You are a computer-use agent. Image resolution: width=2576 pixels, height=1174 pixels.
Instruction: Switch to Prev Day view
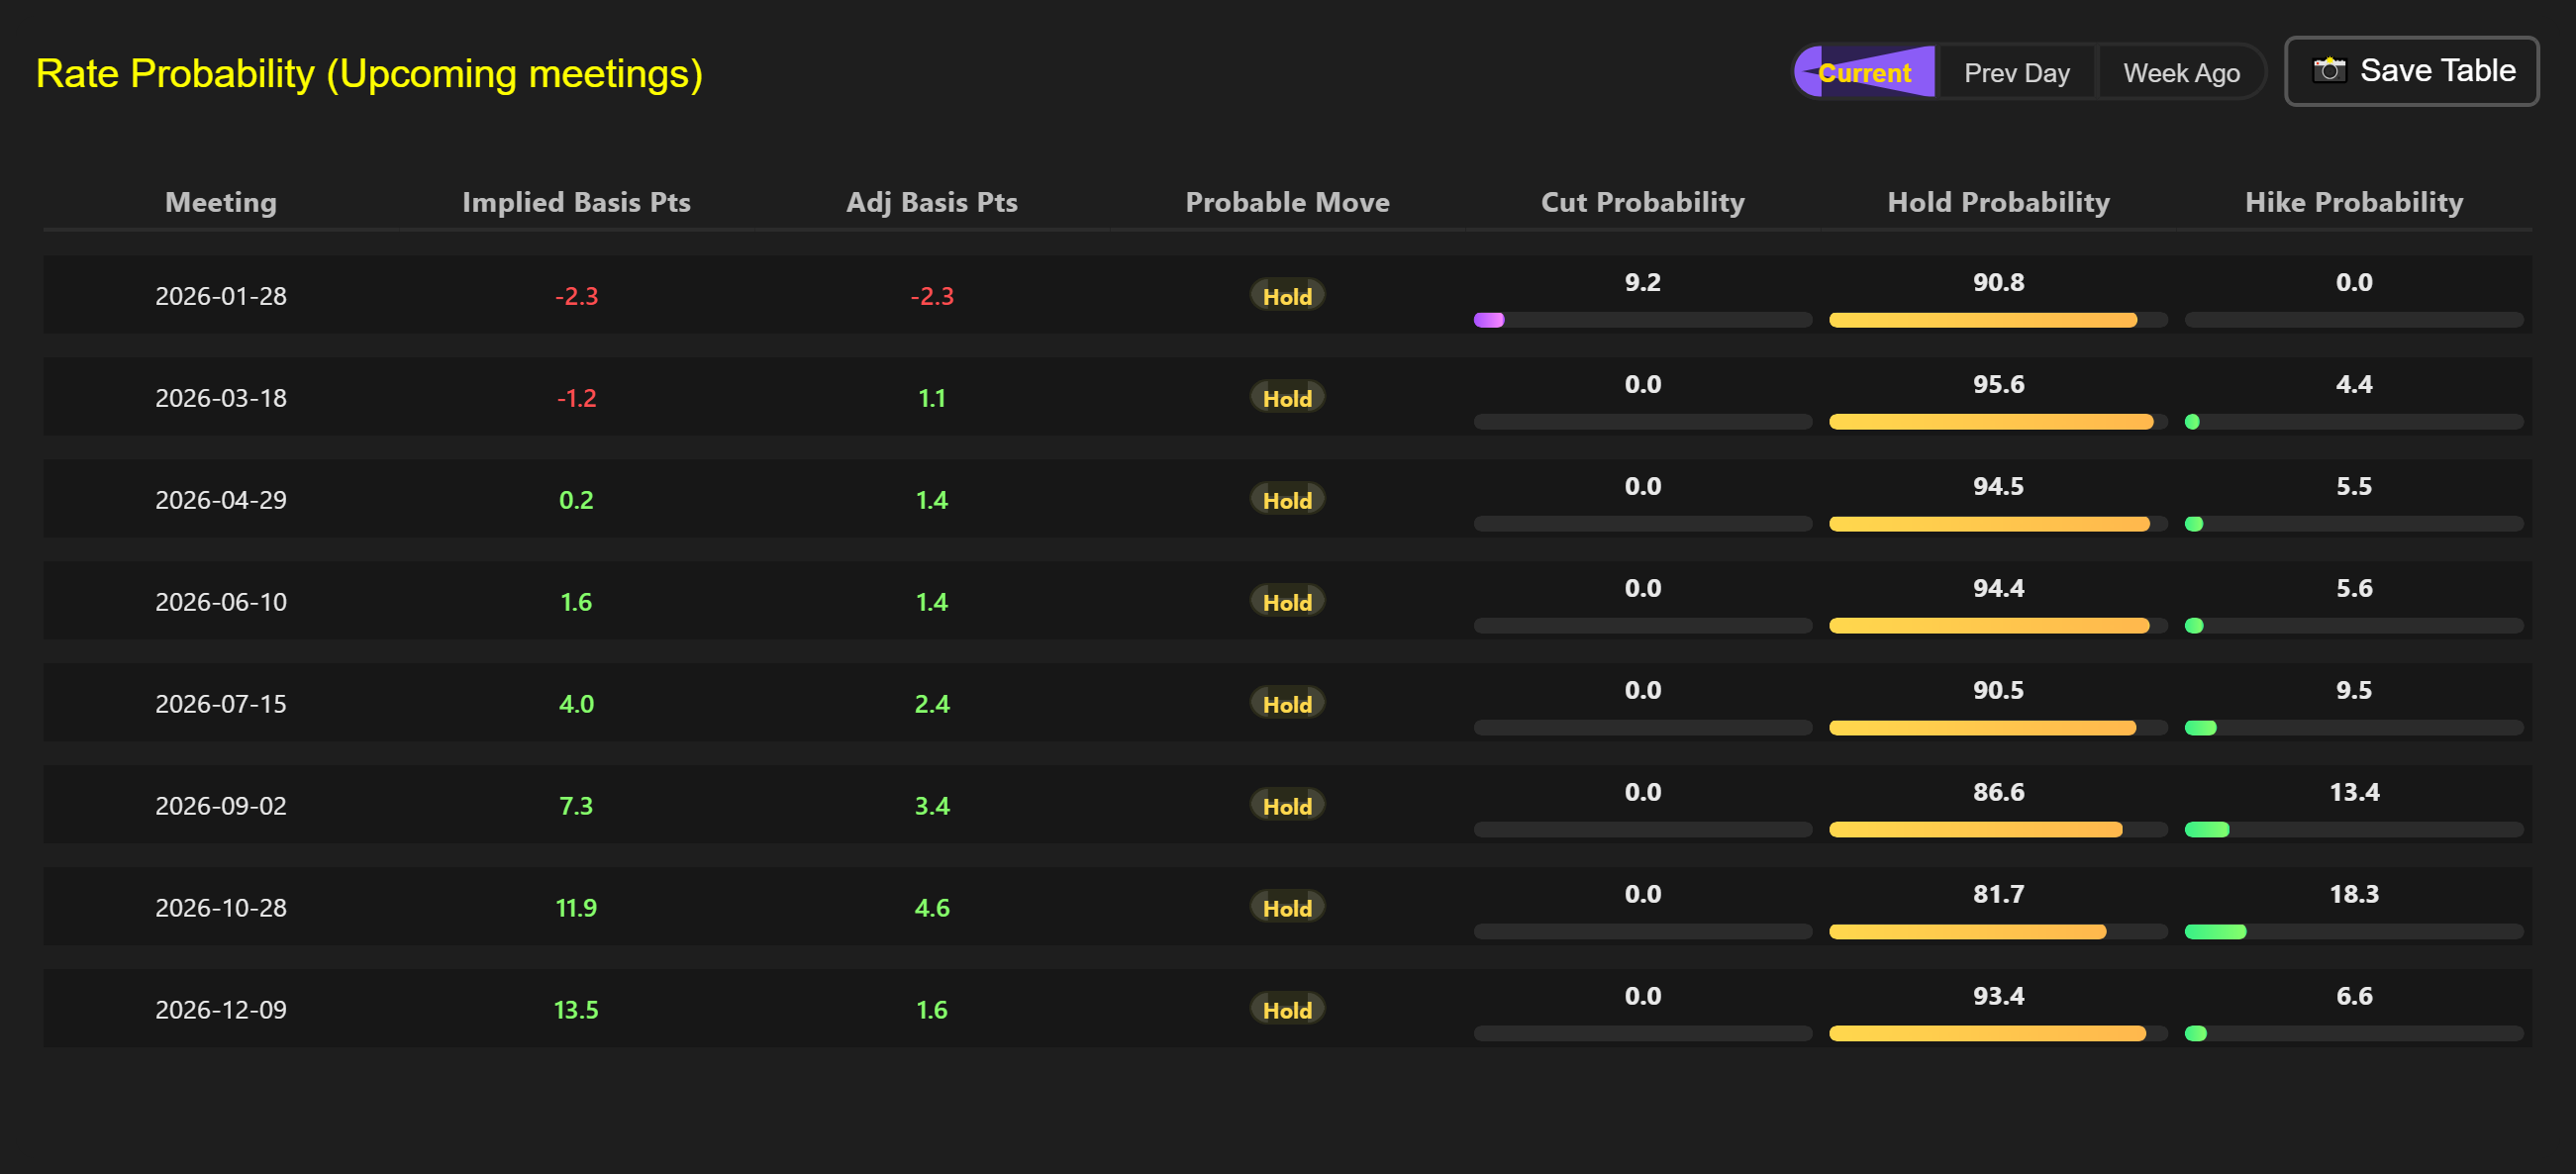(2016, 73)
